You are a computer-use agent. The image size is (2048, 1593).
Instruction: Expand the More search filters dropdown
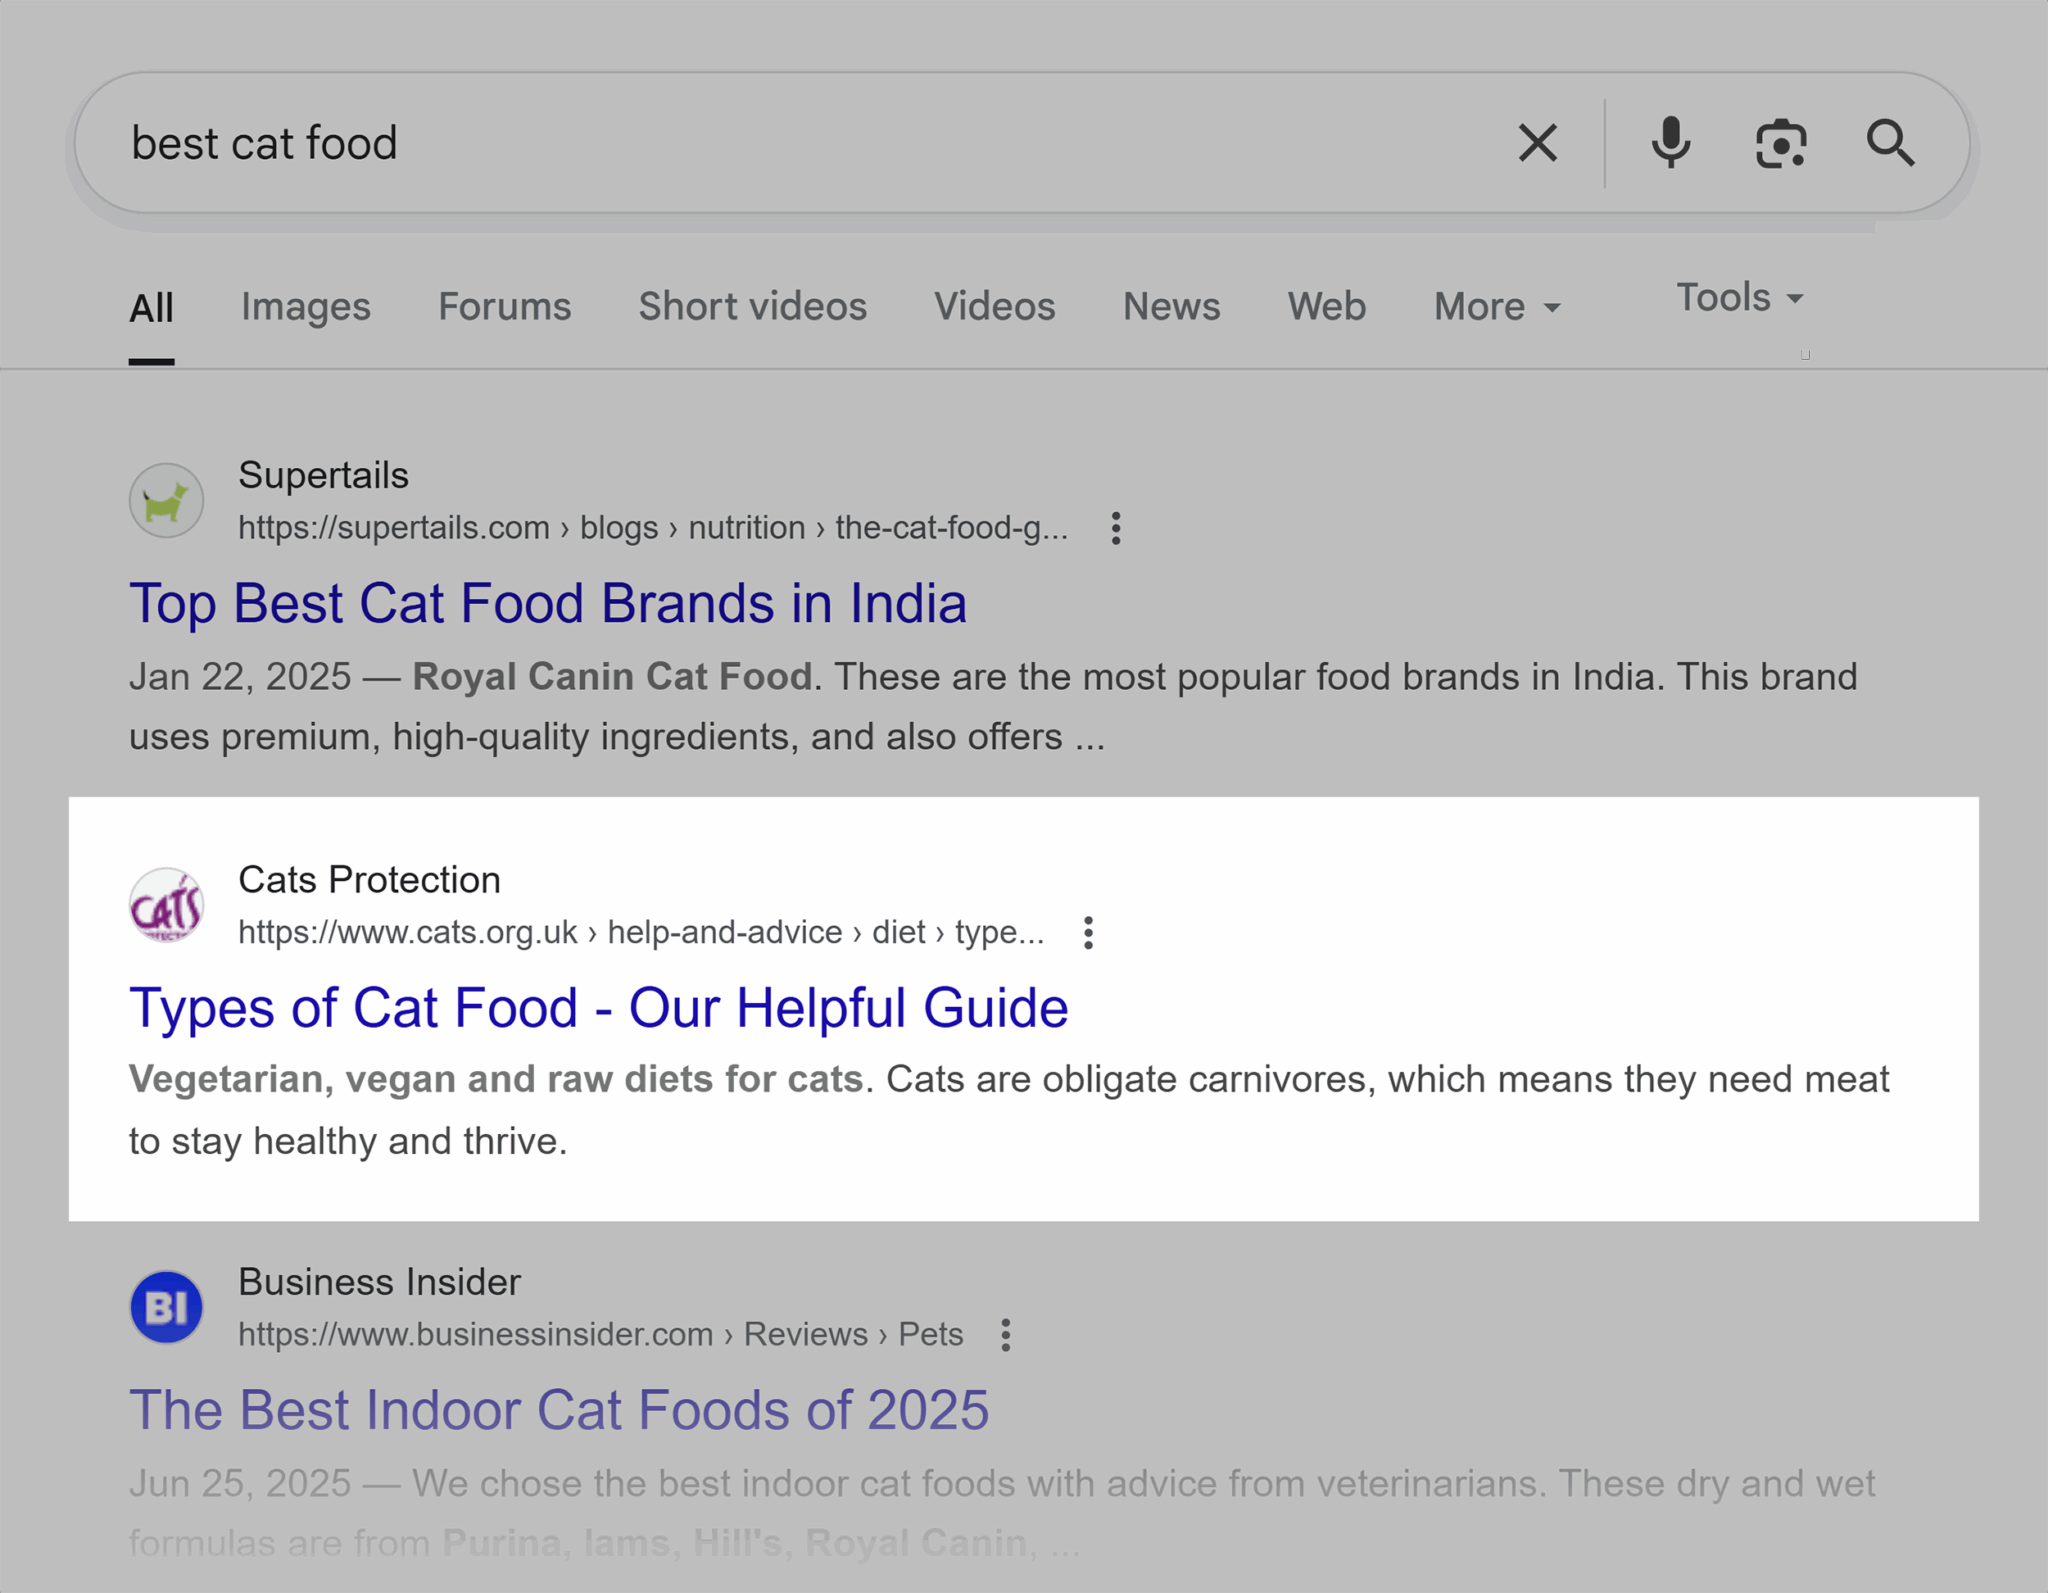click(x=1497, y=306)
